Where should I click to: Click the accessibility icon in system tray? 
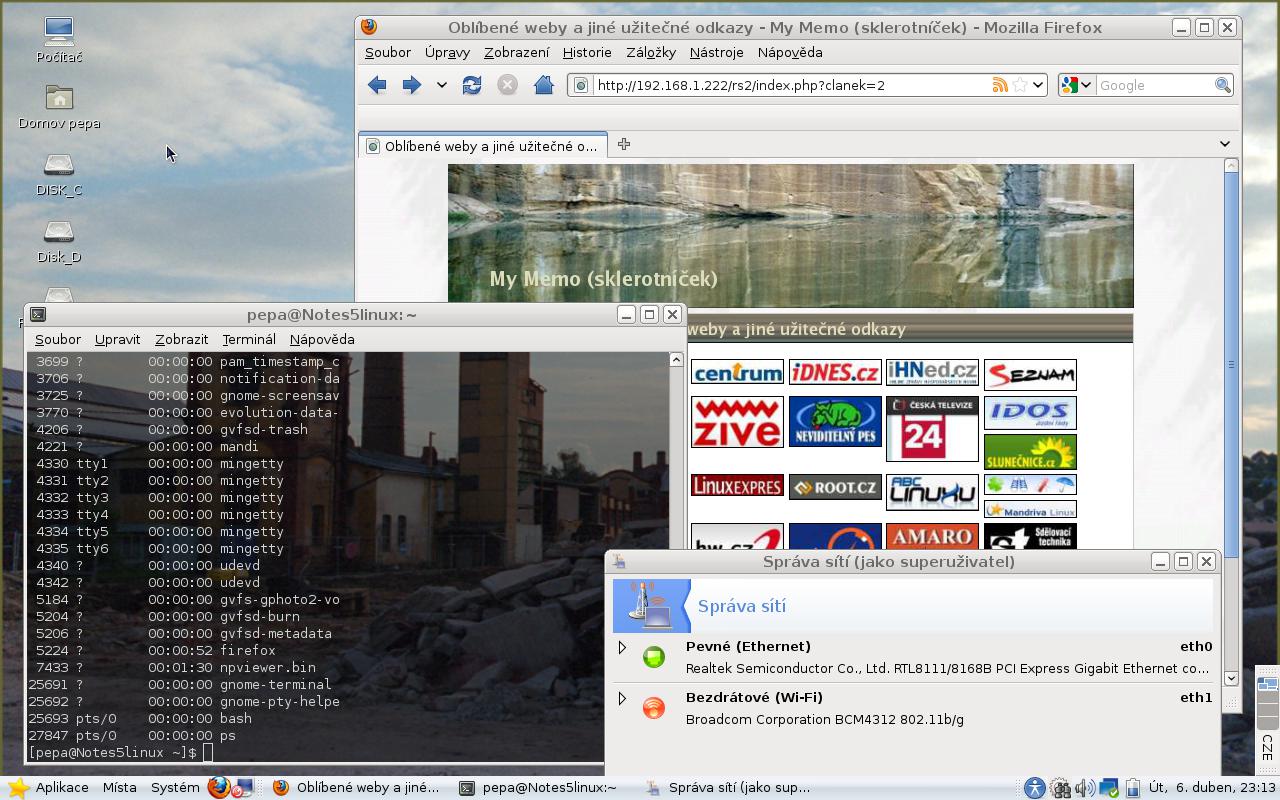click(x=1034, y=788)
